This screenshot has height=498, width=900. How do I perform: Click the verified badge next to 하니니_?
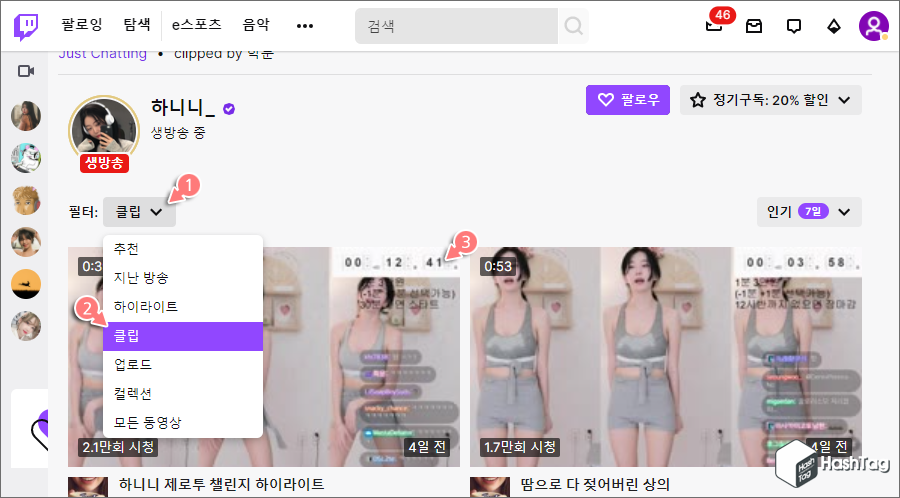tap(229, 109)
